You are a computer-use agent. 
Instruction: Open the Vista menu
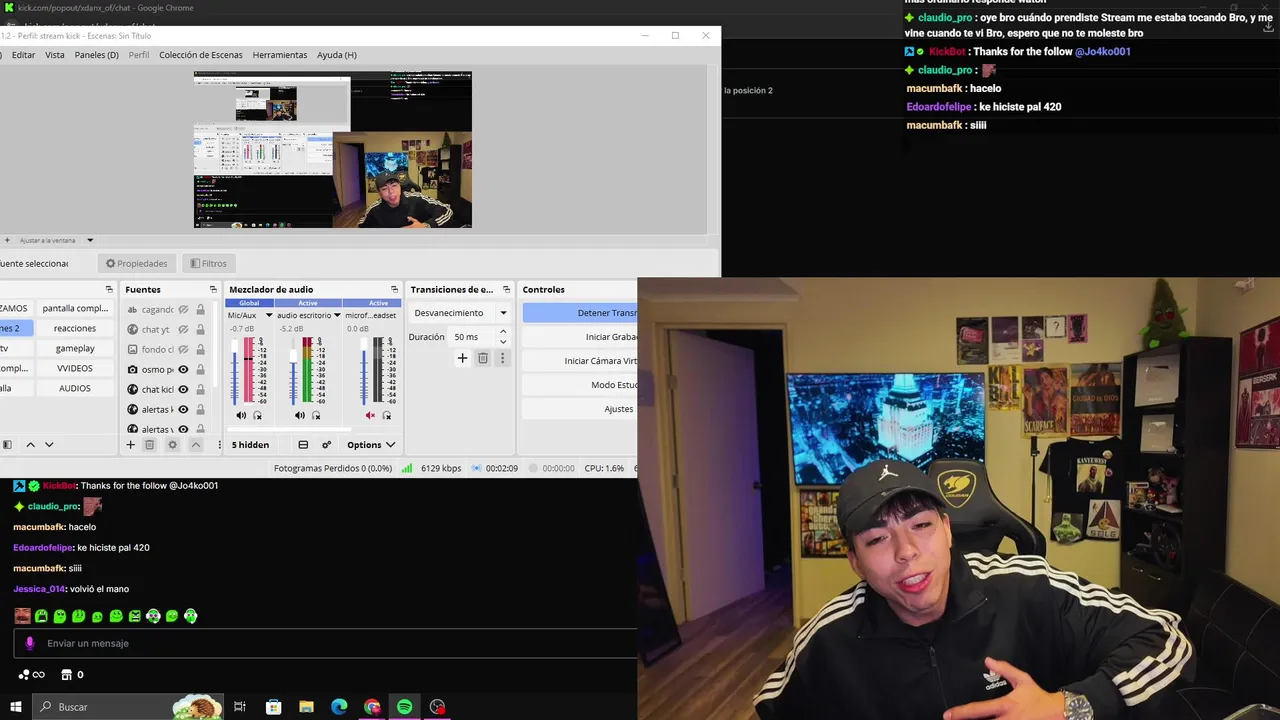[54, 55]
